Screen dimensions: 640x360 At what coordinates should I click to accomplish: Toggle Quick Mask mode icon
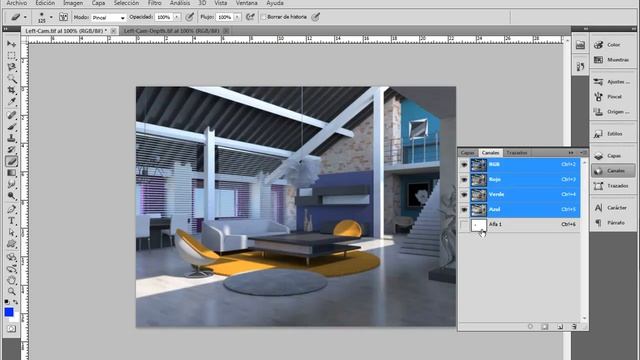click(11, 329)
